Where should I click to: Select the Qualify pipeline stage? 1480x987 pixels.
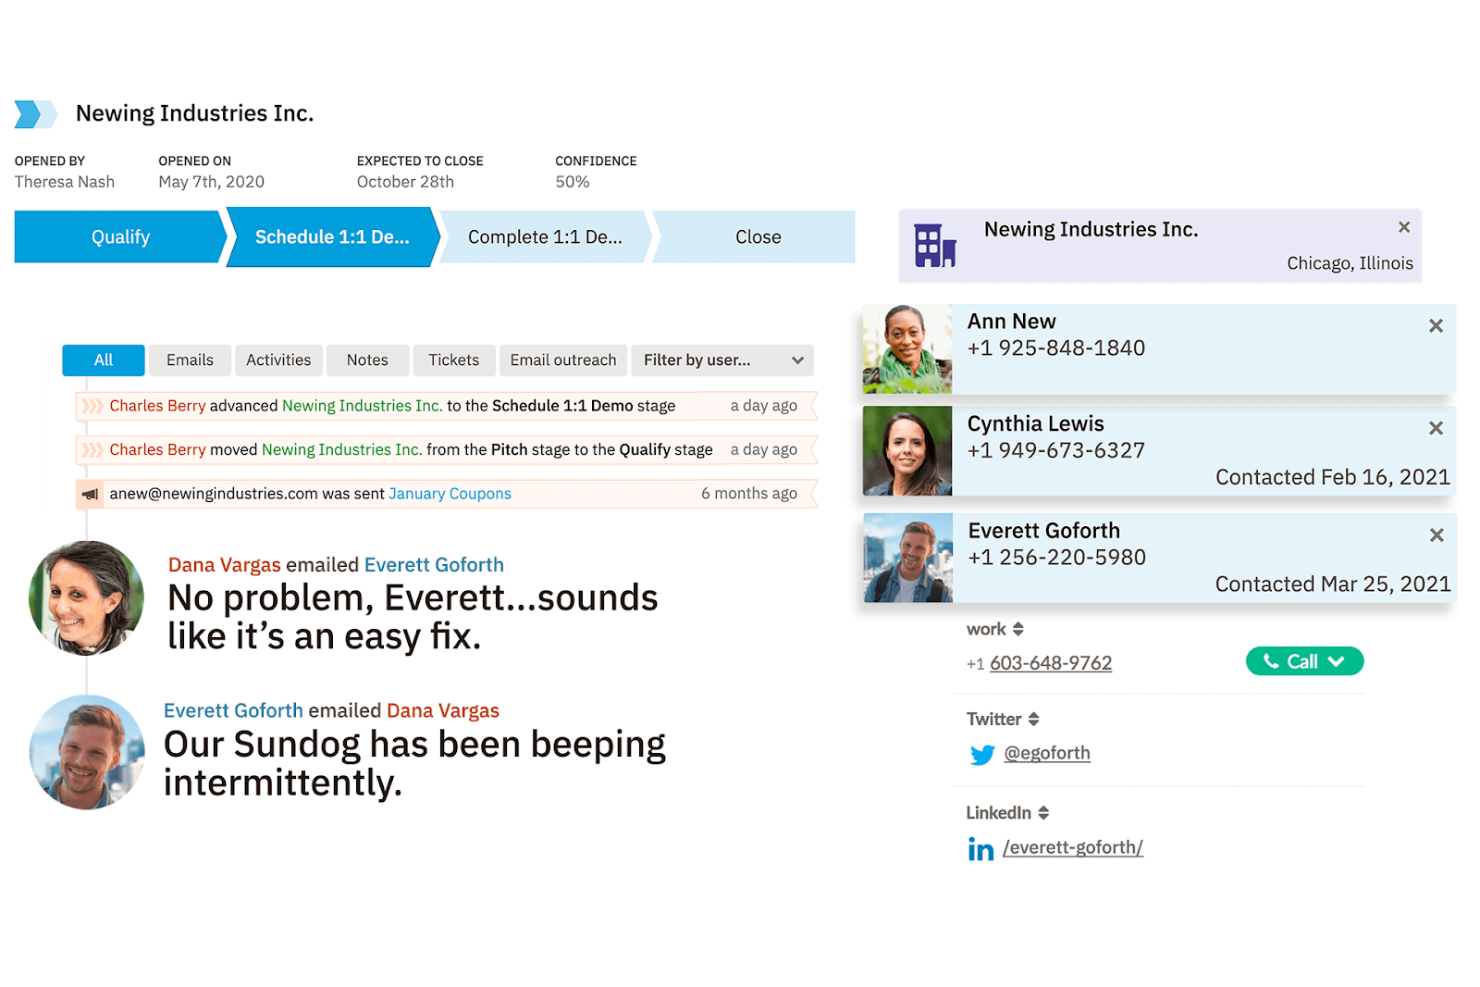click(x=120, y=237)
